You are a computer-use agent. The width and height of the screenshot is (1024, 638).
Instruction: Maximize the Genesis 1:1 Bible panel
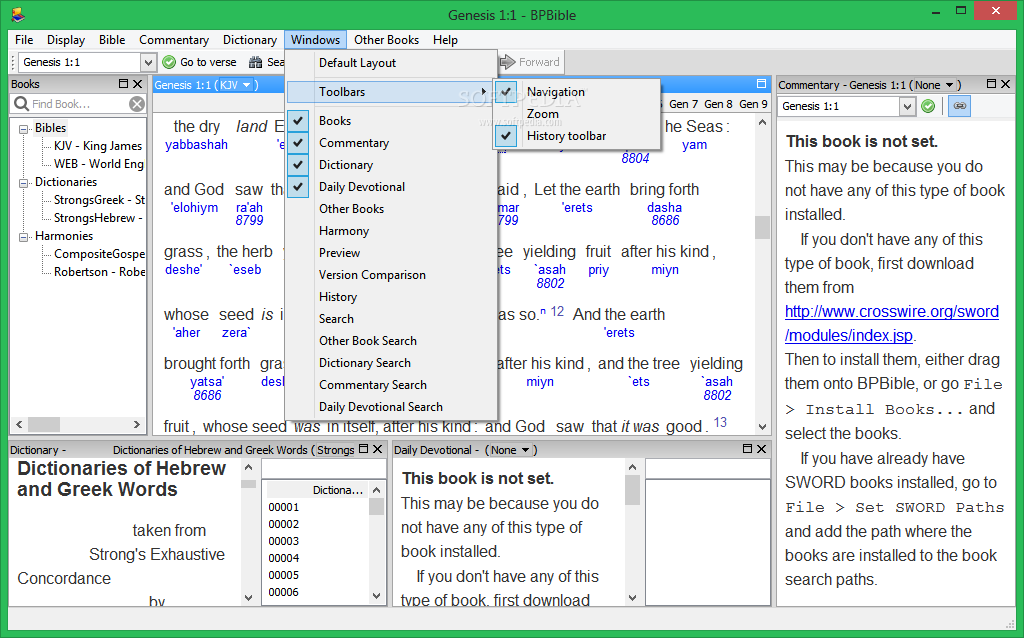pos(761,84)
